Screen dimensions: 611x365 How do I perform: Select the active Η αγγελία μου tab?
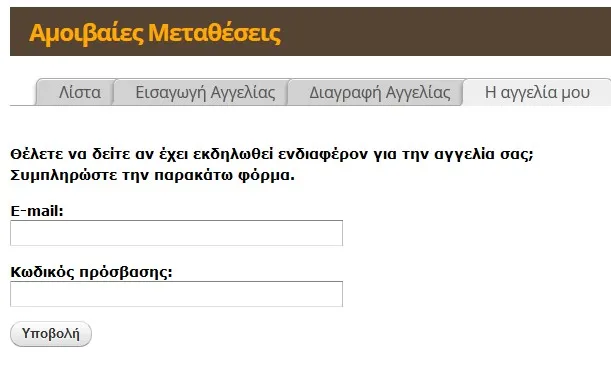[537, 92]
